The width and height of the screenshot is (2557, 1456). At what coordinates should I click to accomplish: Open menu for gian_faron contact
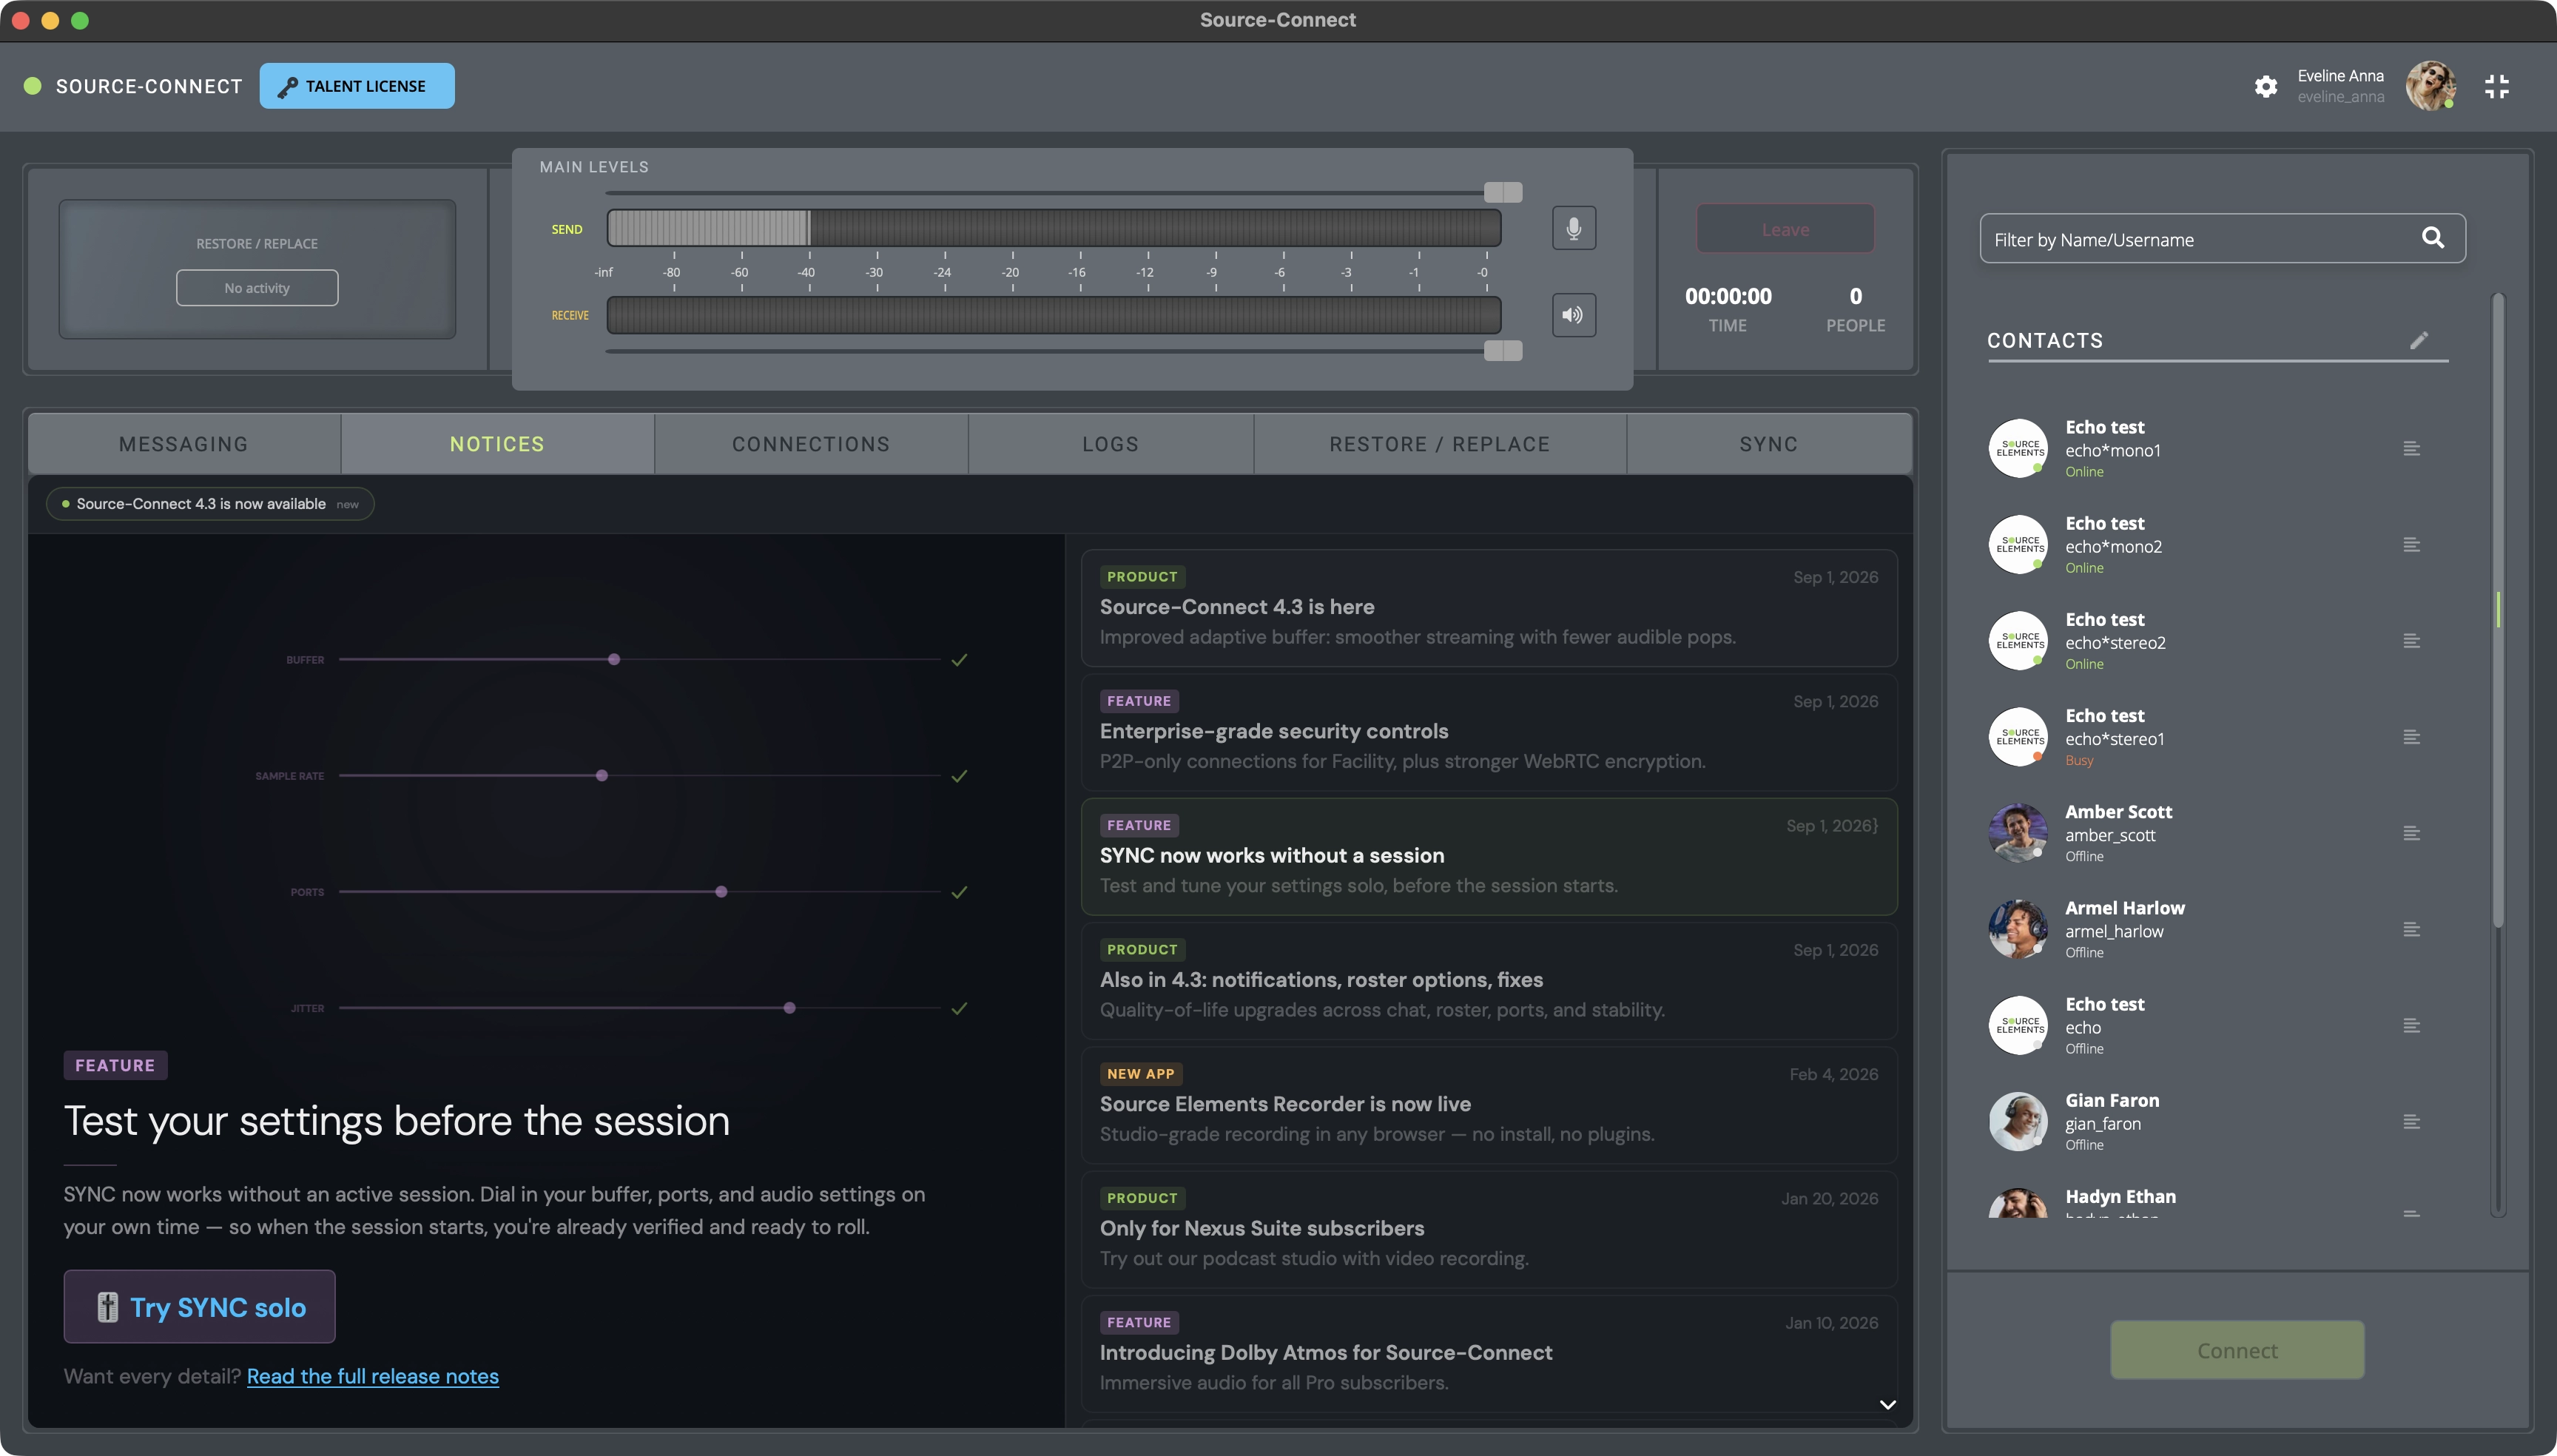click(2411, 1121)
